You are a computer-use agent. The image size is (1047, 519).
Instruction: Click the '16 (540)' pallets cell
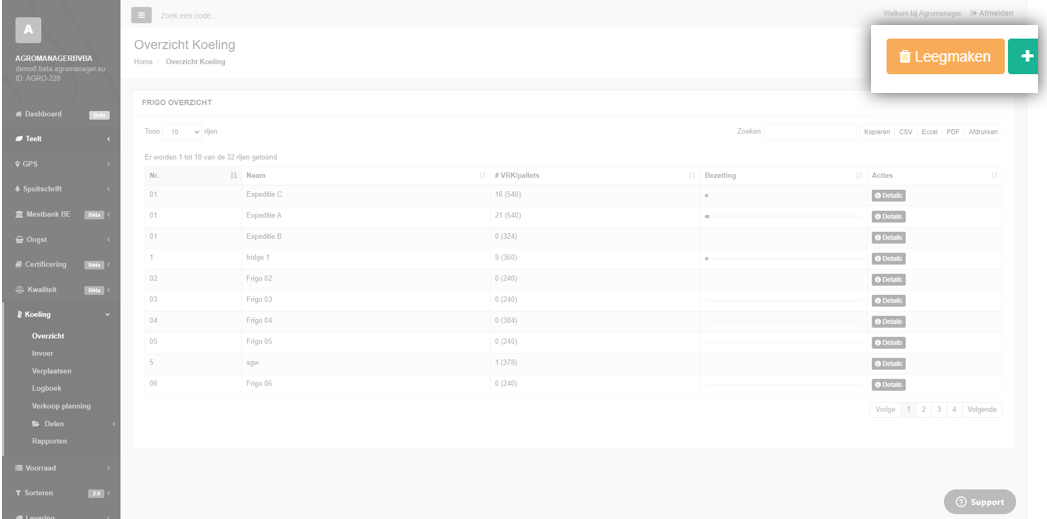[595, 195]
